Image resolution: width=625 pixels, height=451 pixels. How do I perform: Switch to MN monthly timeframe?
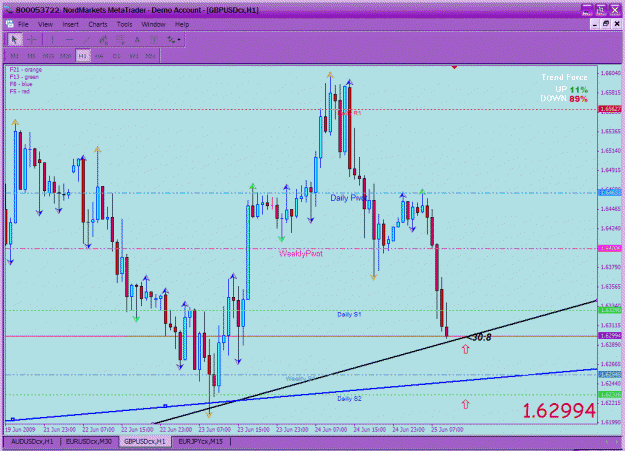[150, 56]
